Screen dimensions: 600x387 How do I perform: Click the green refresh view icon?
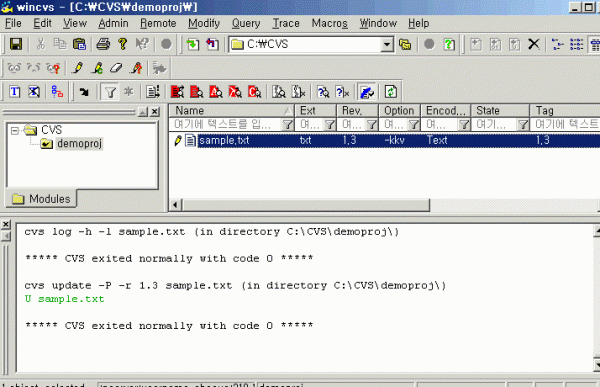click(391, 92)
